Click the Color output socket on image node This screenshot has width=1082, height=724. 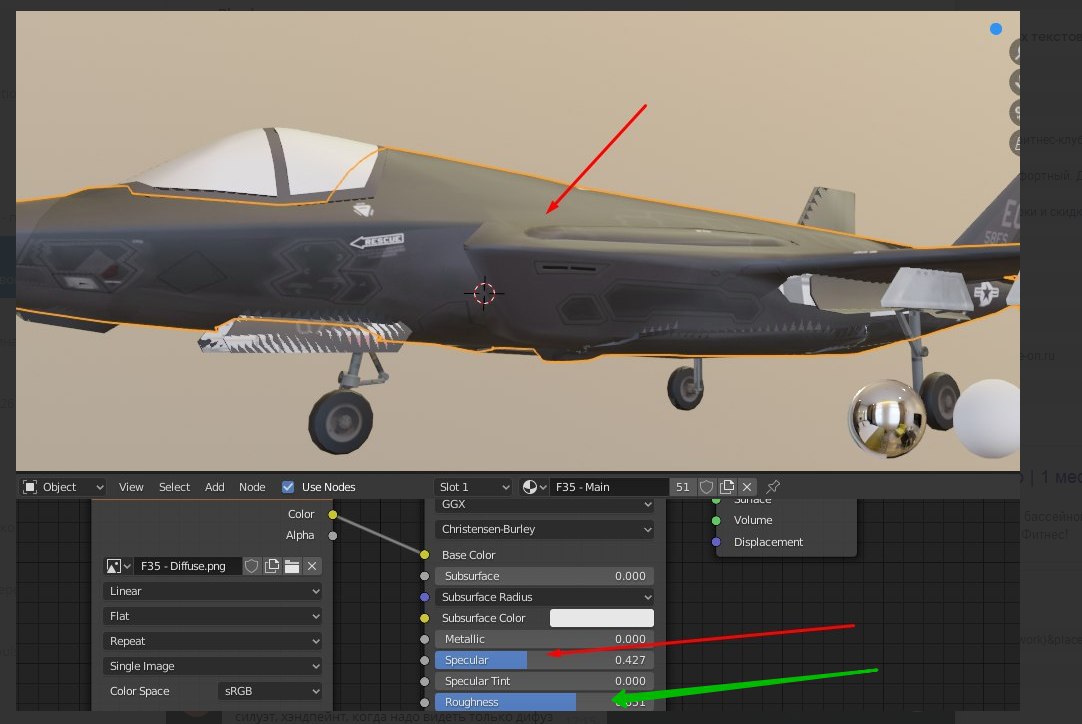(333, 514)
